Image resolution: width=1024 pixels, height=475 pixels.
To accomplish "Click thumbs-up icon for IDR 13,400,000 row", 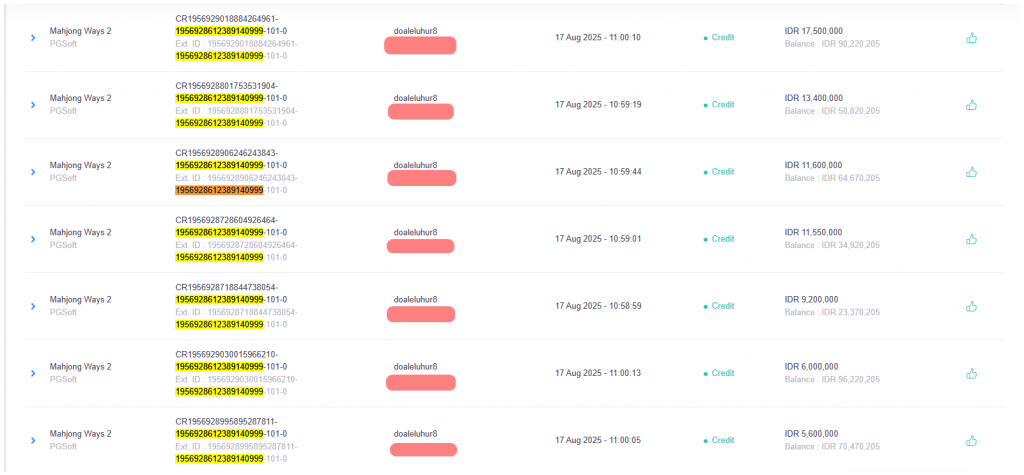I will pos(971,105).
